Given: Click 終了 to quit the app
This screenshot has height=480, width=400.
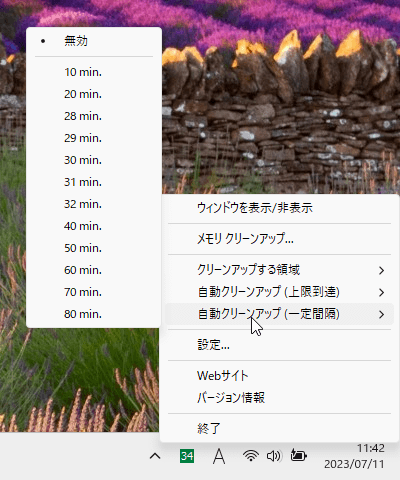Looking at the screenshot, I should pyautogui.click(x=279, y=428).
